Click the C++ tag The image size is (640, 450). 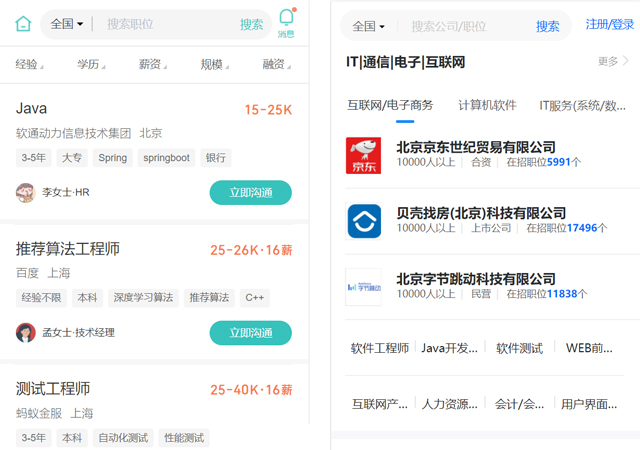[x=255, y=298]
